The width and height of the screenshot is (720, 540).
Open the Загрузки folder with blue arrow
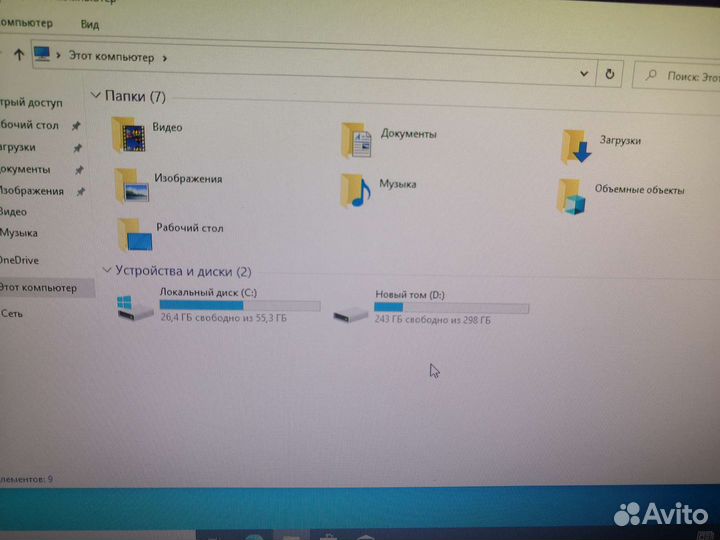(x=577, y=146)
